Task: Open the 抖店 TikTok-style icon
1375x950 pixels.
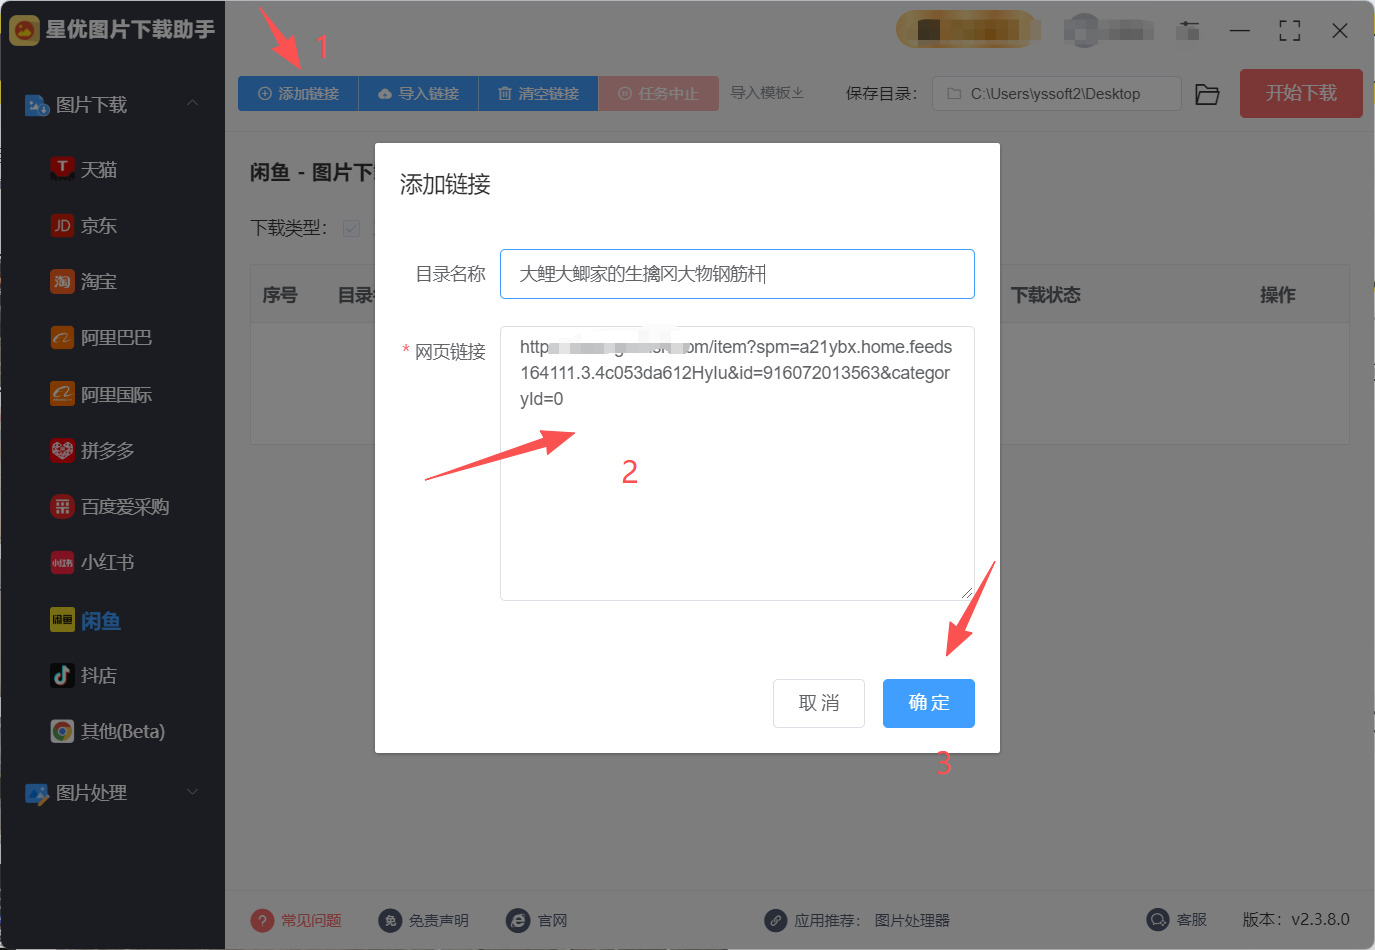Action: click(x=62, y=675)
